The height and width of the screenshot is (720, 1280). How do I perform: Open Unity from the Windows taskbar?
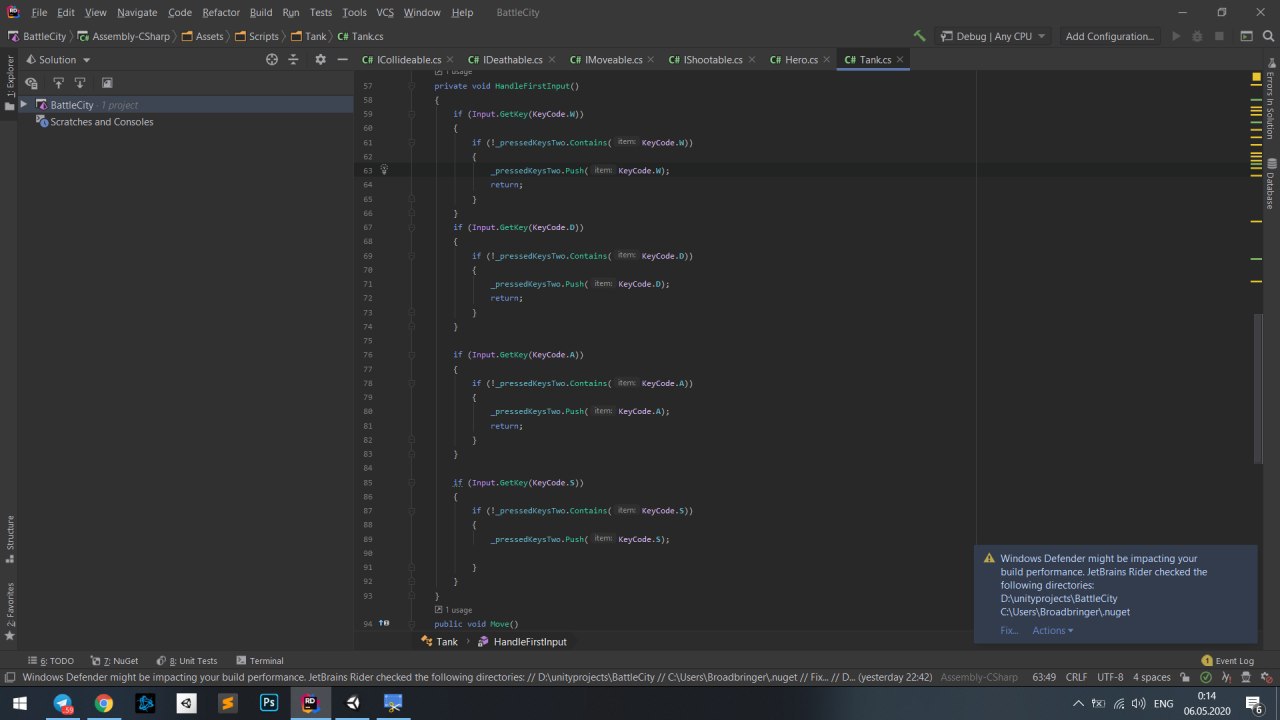coord(352,703)
